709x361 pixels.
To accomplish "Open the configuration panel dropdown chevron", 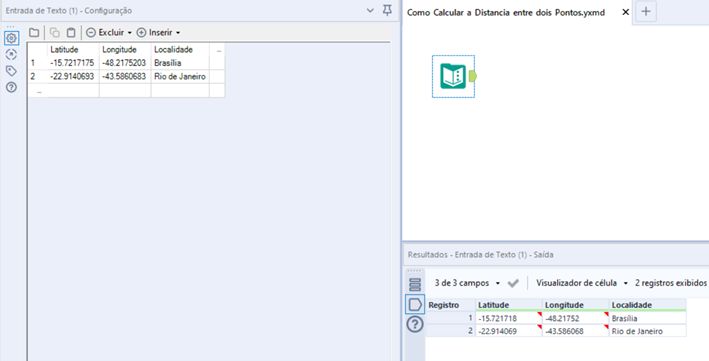I will 370,10.
